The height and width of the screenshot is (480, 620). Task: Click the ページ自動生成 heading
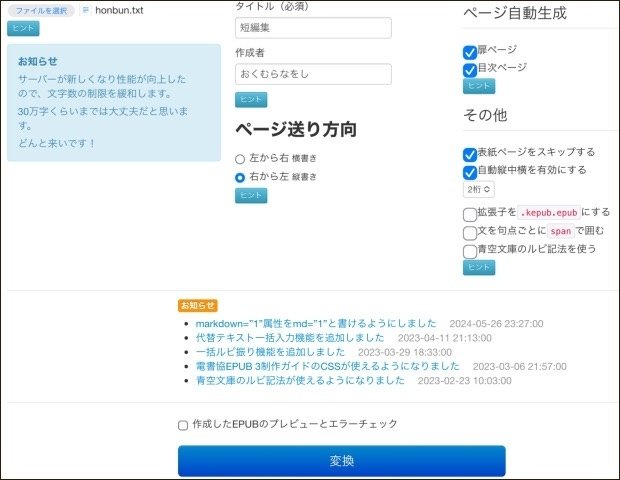(515, 13)
